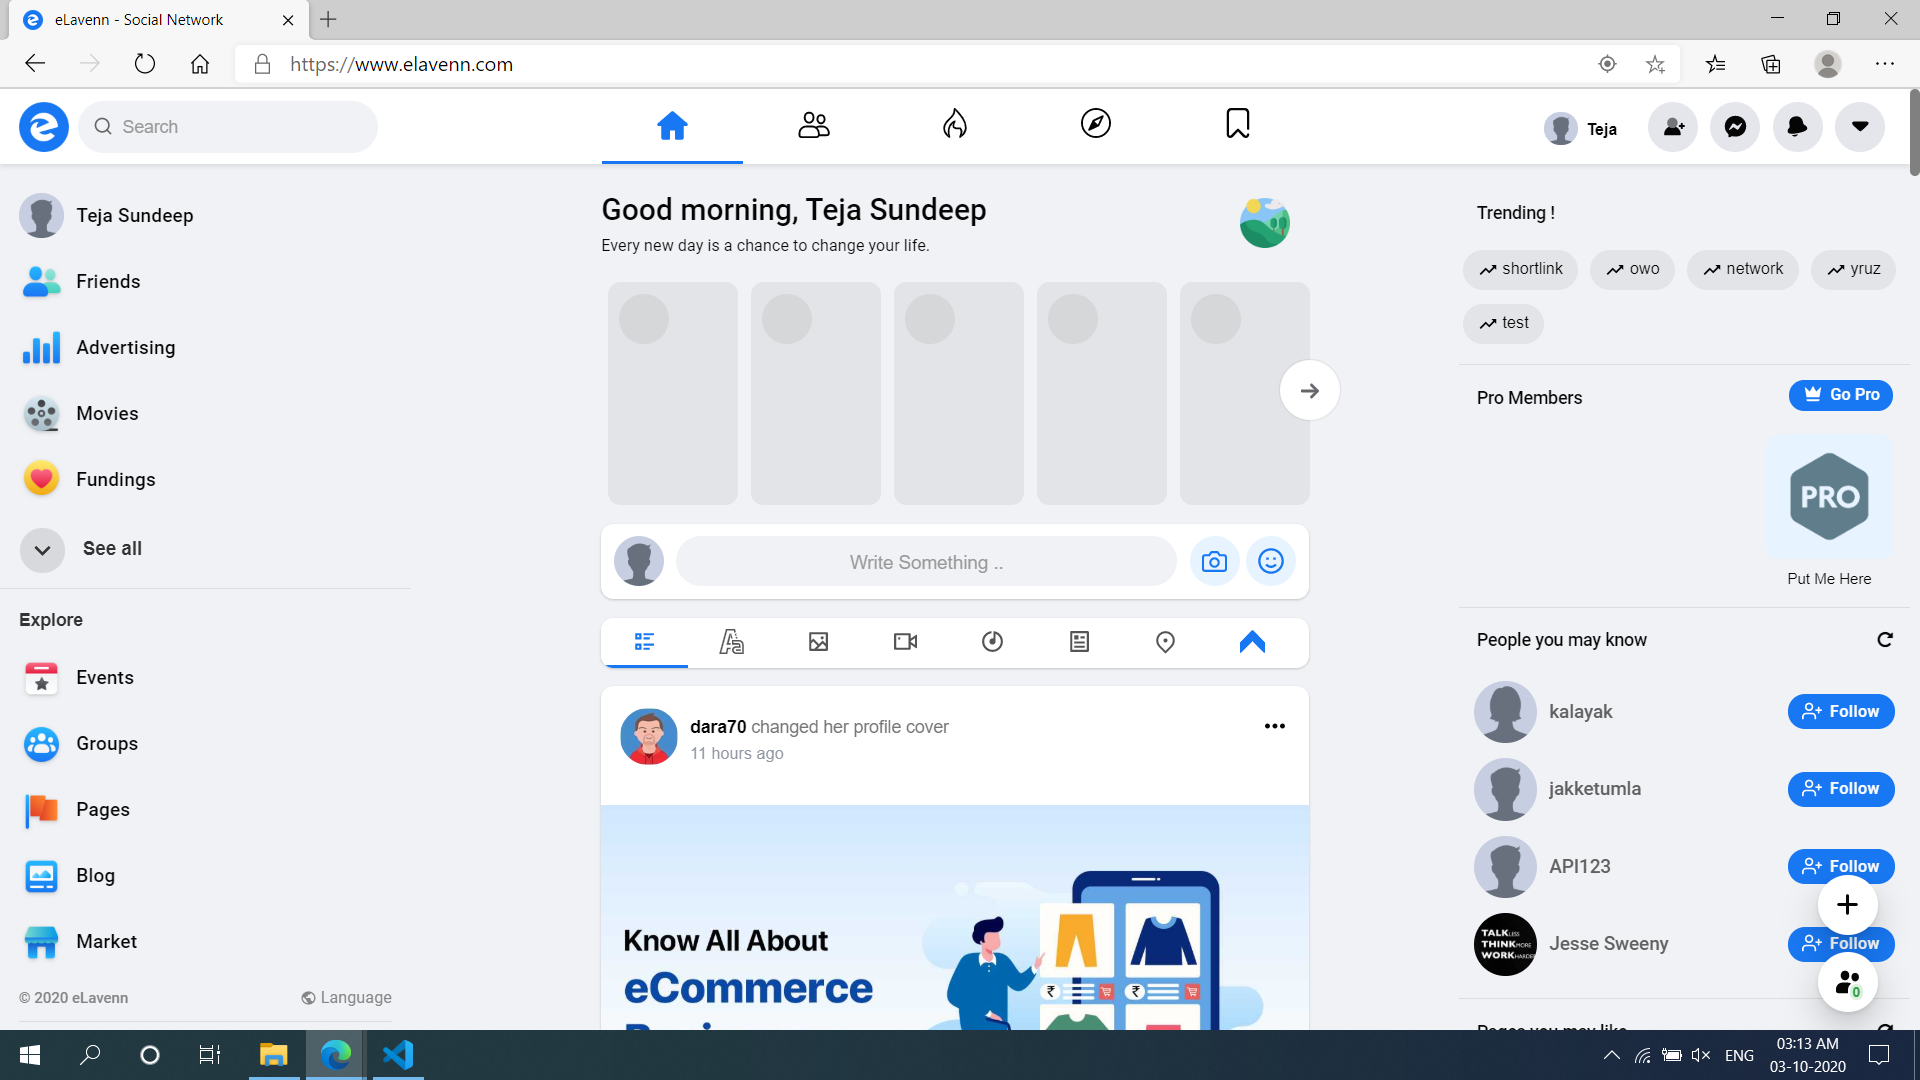Click camera icon in post composer
1920x1080 pixels.
[1214, 562]
